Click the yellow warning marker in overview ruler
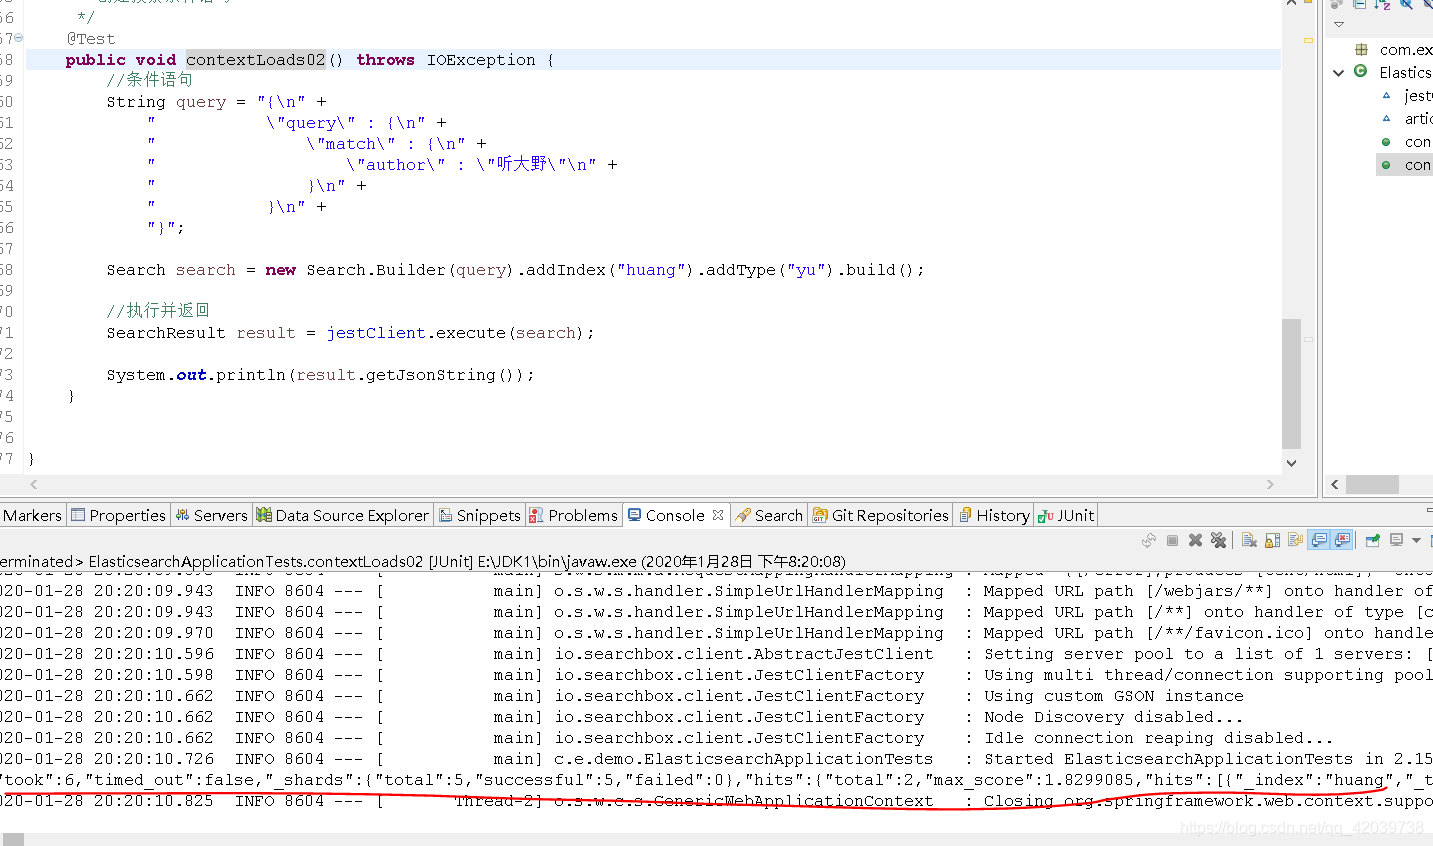 (1308, 40)
